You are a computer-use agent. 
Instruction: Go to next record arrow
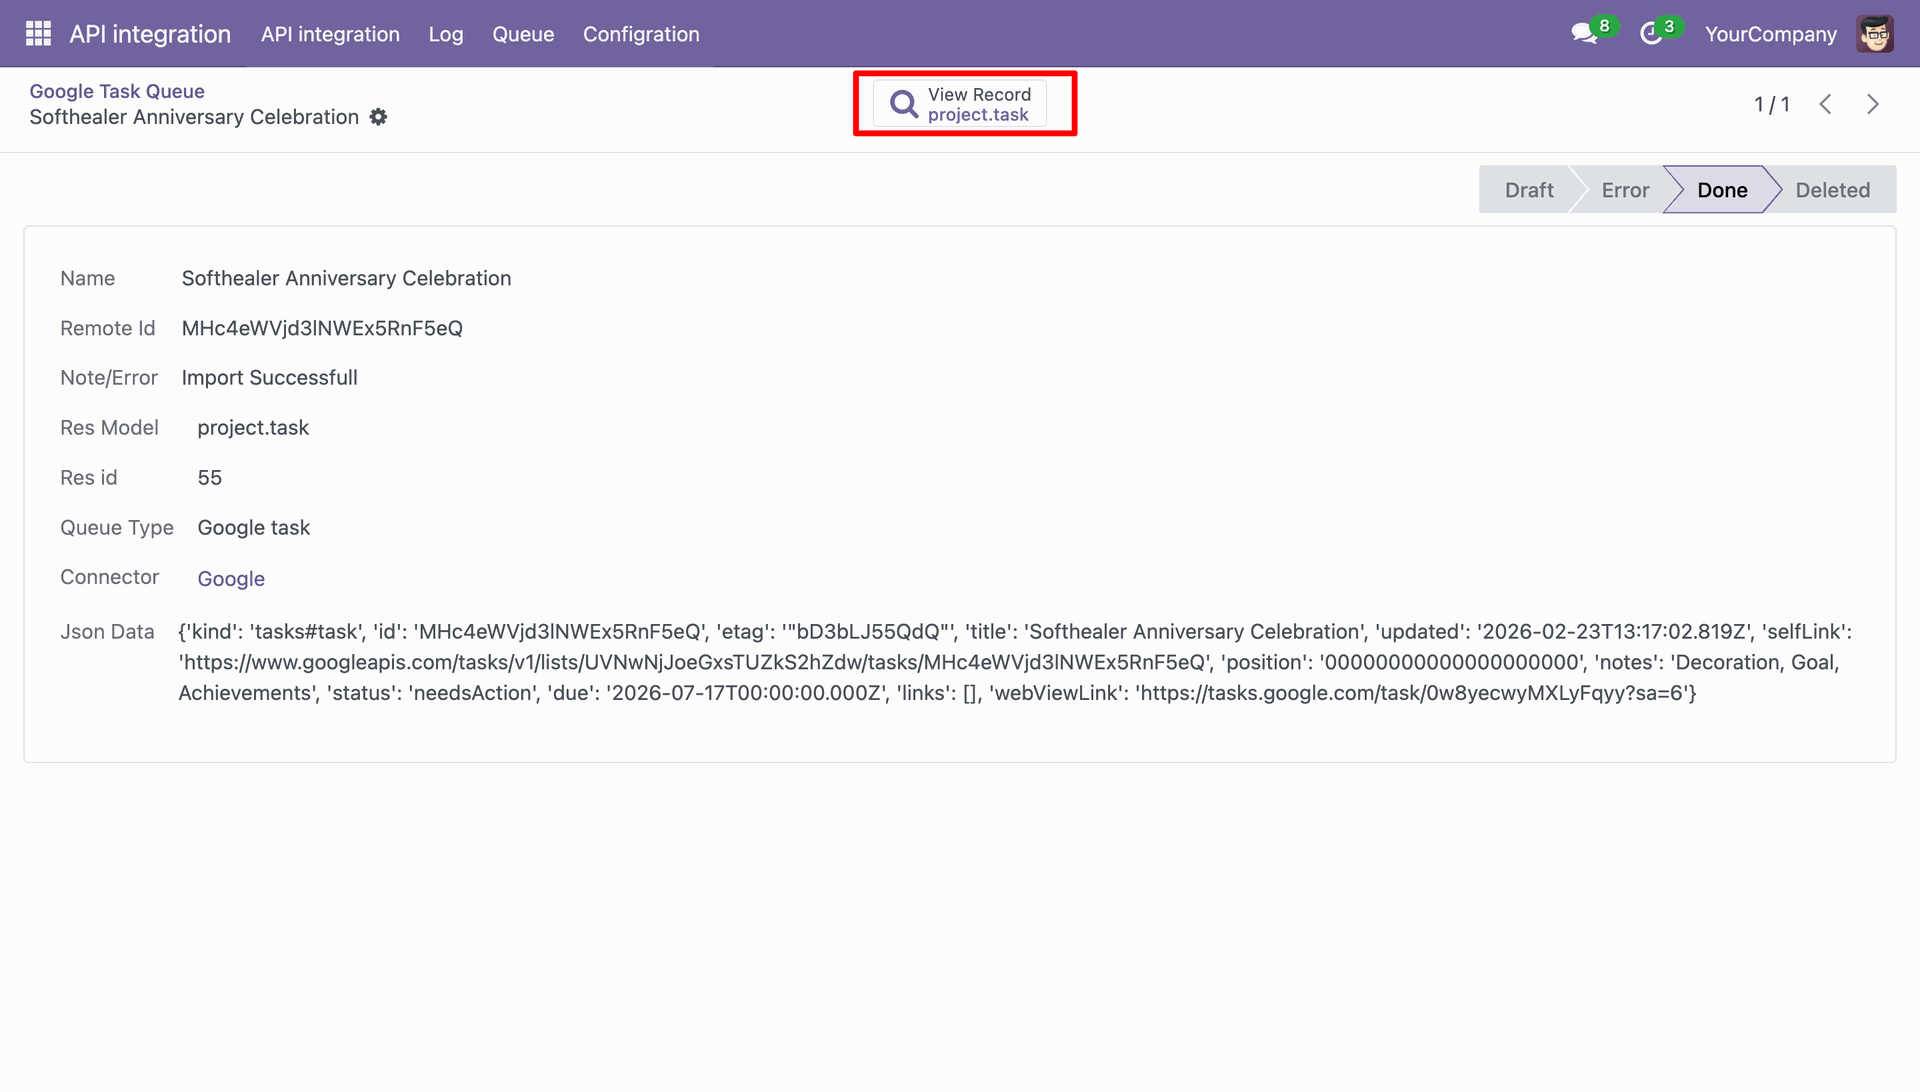pyautogui.click(x=1873, y=104)
